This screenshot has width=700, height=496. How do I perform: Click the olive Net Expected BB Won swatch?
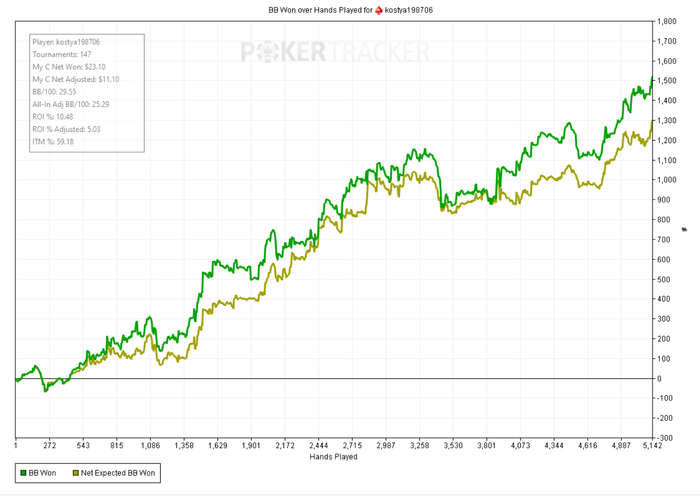point(75,473)
